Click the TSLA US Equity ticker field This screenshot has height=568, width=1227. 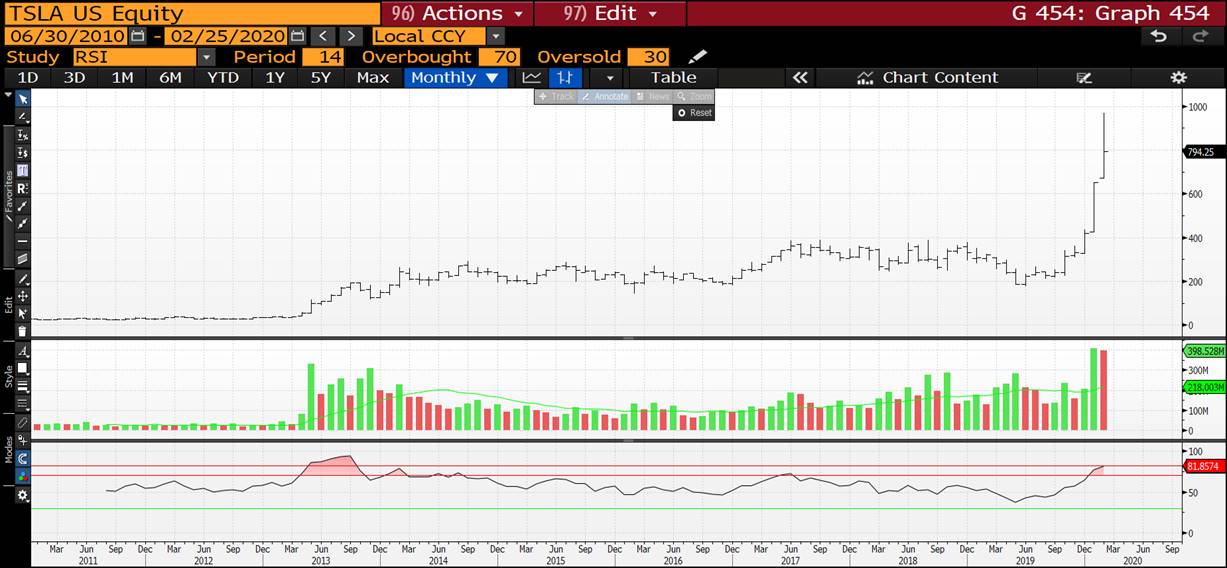click(x=191, y=13)
